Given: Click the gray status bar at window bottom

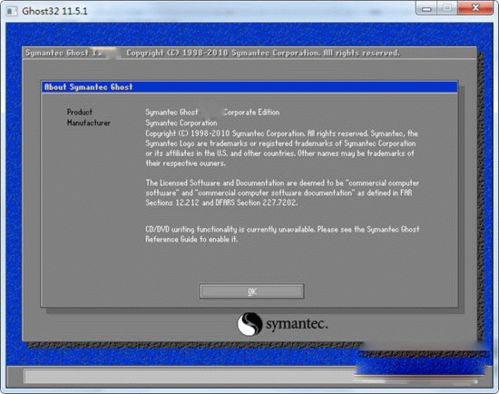Looking at the screenshot, I should coord(249,376).
